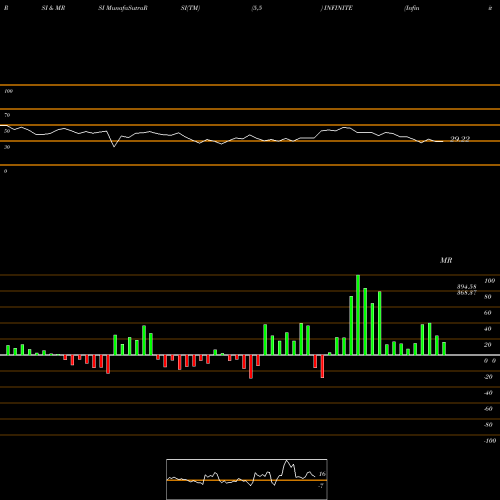
Task: Click the RSI axis label '30'
Action: click(x=7, y=147)
